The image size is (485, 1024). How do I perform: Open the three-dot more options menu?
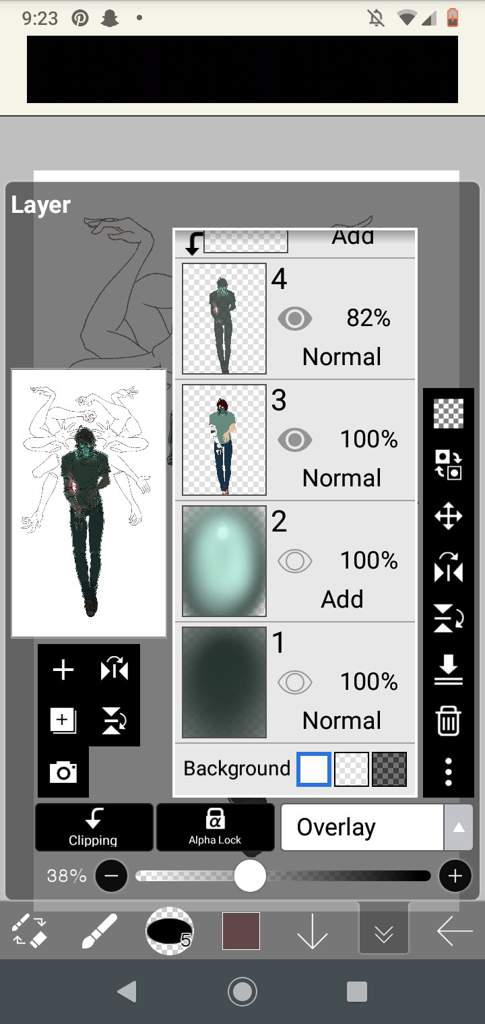point(448,772)
